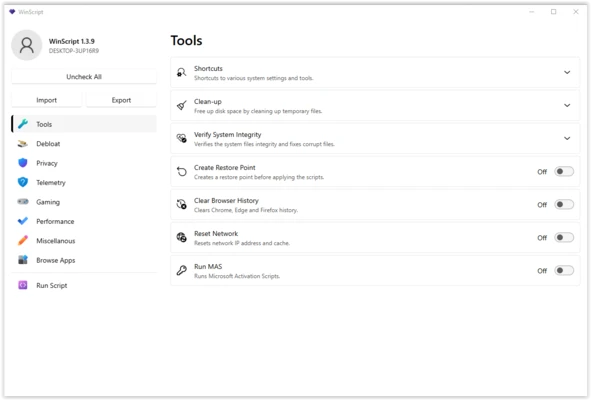Open the Run Script page

pyautogui.click(x=84, y=285)
